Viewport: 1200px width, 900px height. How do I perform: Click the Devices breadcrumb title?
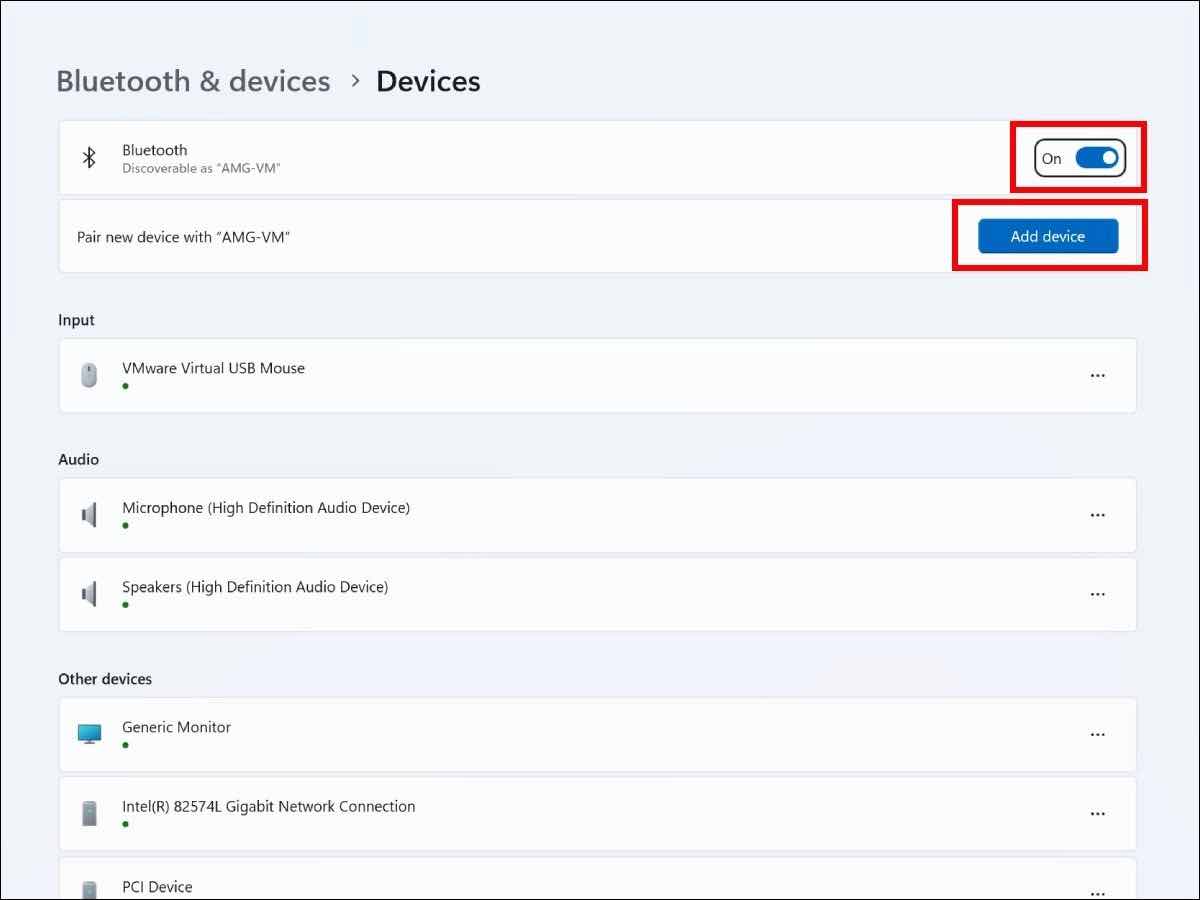tap(428, 81)
